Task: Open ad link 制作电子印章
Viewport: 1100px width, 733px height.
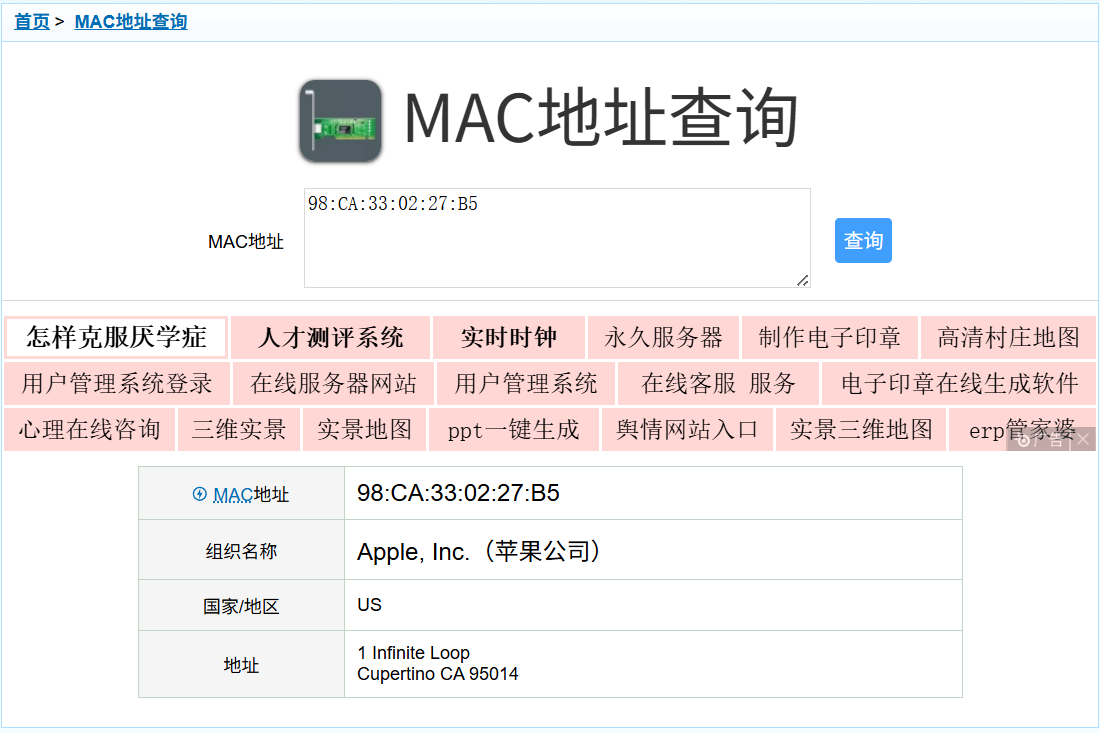Action: [829, 337]
